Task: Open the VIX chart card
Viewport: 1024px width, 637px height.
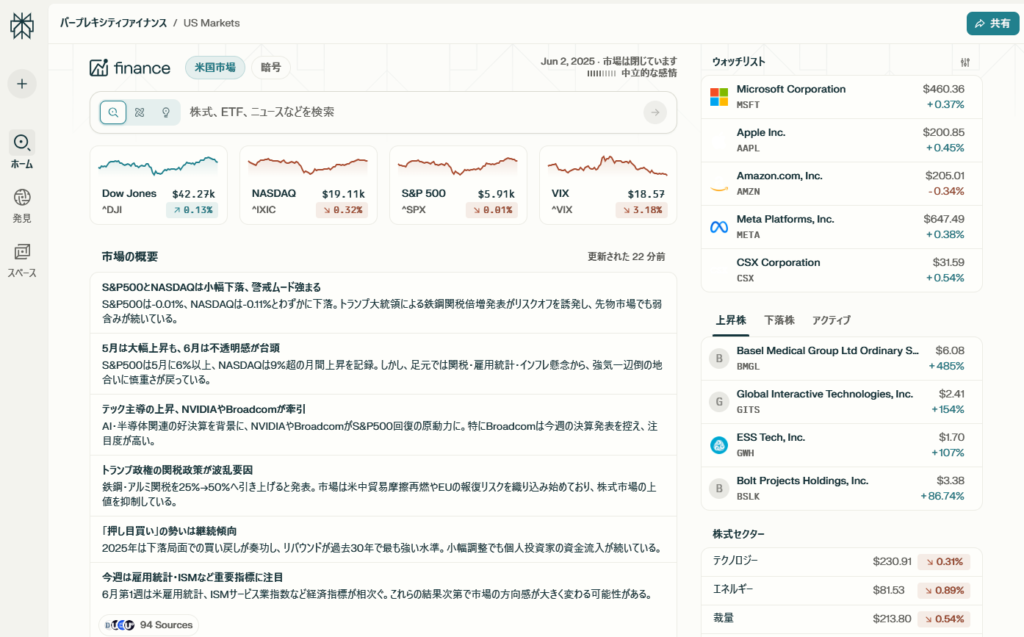Action: 608,185
